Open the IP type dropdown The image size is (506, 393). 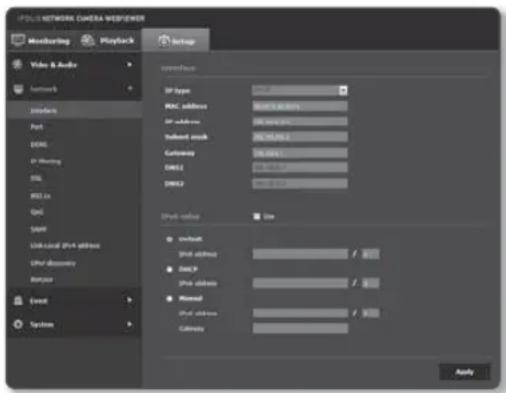pos(300,90)
